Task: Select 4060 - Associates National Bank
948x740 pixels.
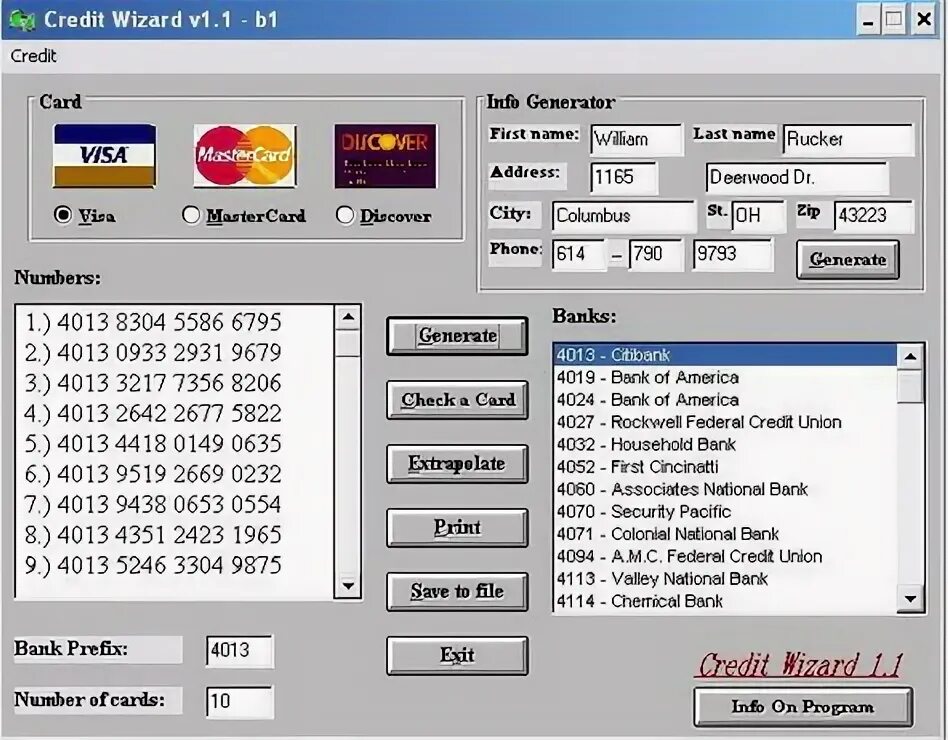Action: (x=725, y=489)
